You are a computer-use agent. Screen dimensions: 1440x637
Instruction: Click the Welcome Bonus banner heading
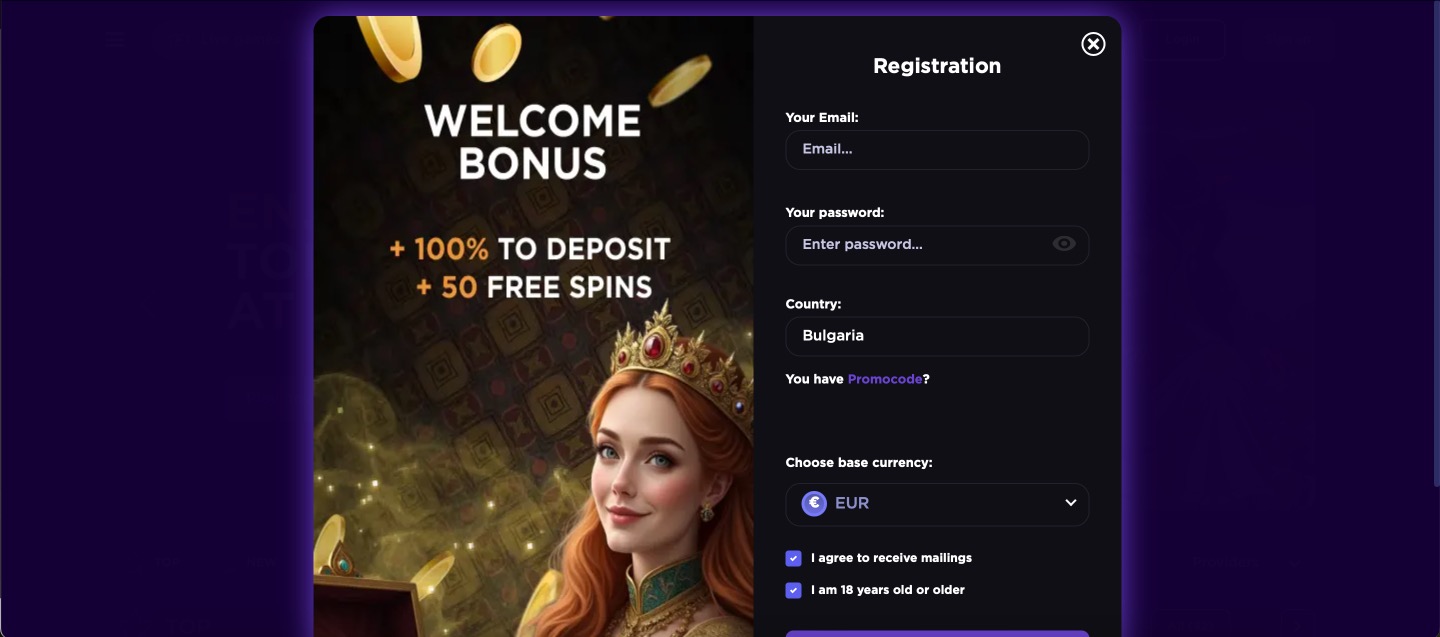point(532,142)
